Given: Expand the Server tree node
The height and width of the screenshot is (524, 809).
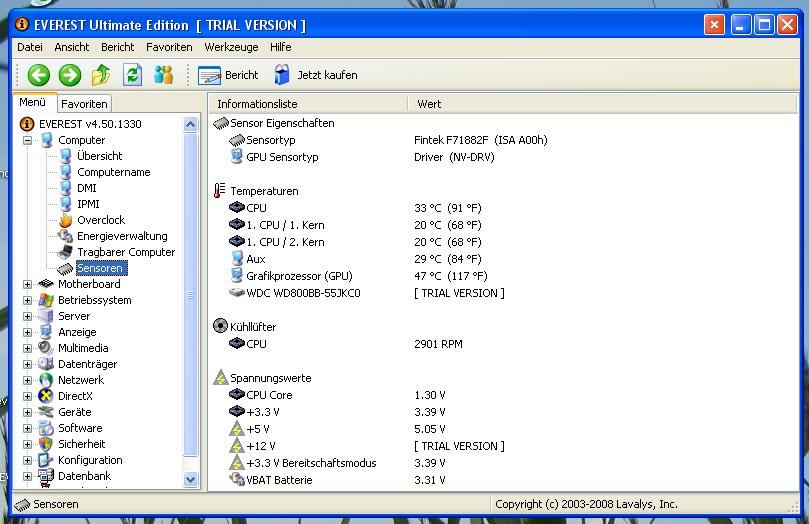Looking at the screenshot, I should coord(27,316).
